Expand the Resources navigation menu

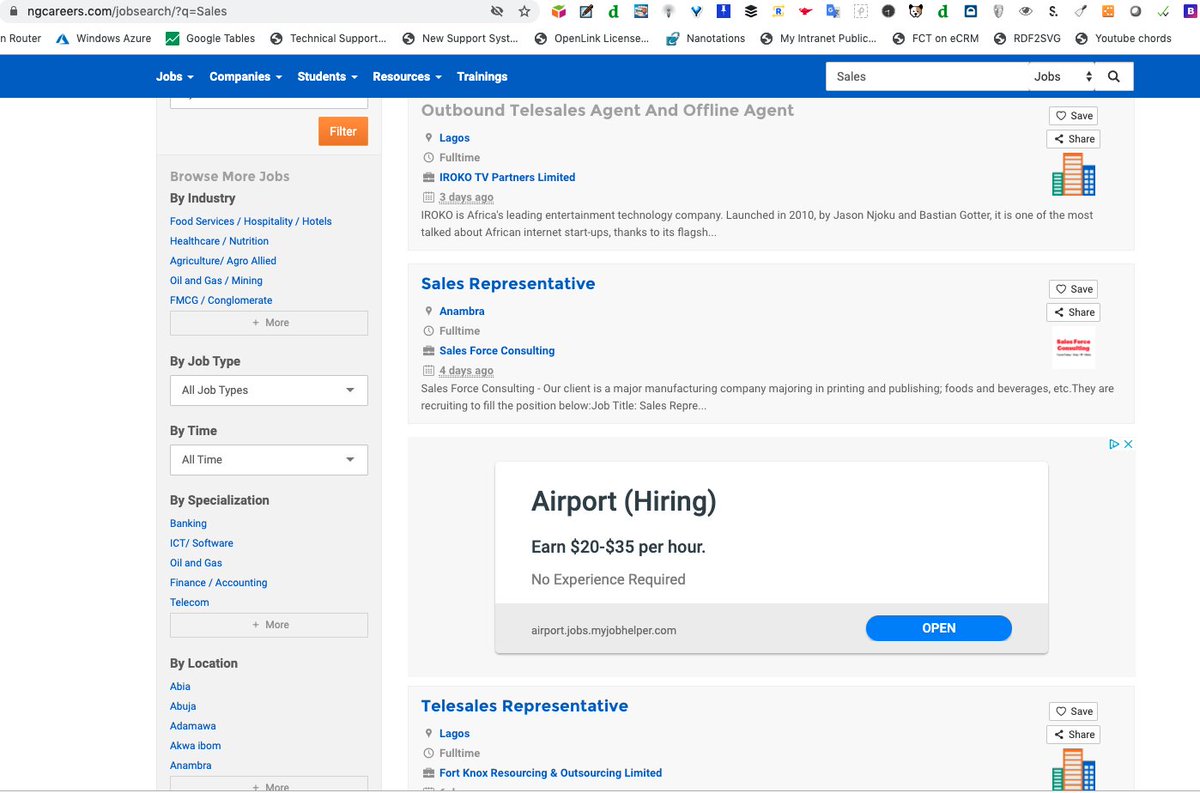(407, 76)
